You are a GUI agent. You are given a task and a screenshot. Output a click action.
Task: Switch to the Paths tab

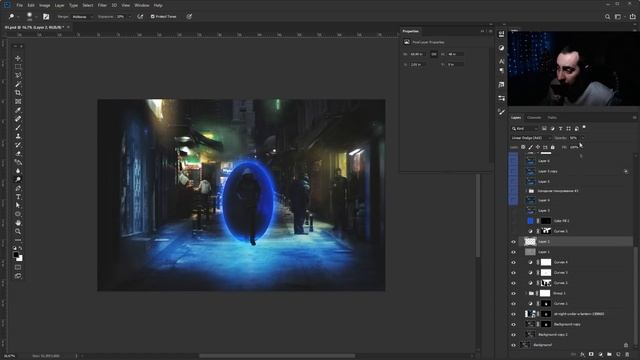[x=552, y=118]
